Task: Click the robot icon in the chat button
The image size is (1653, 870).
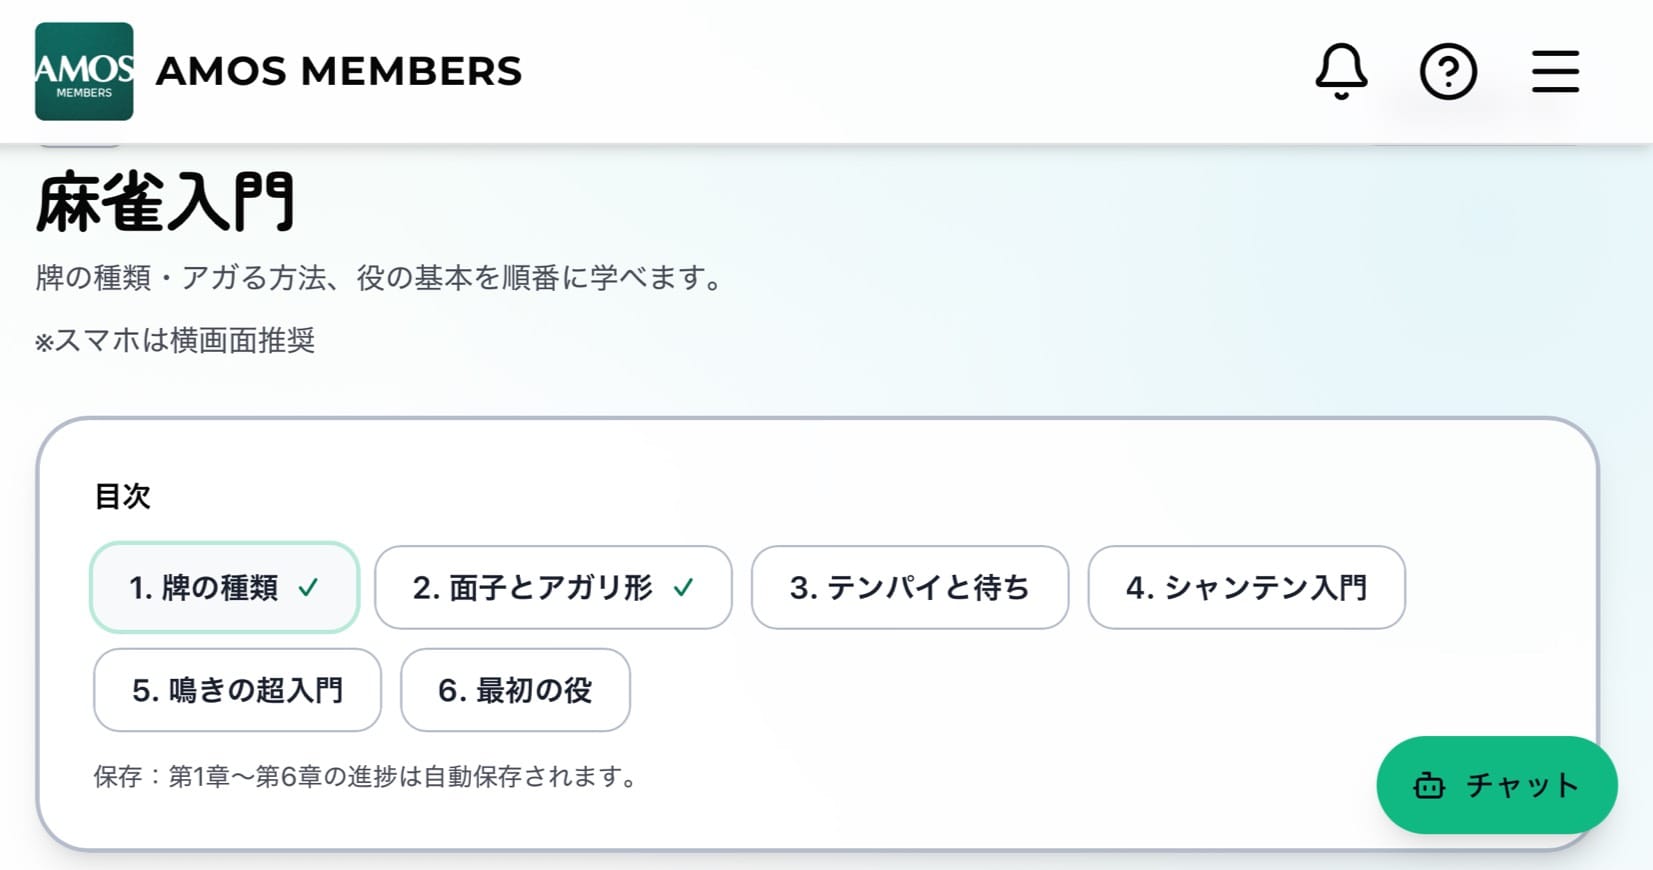Action: 1429,786
